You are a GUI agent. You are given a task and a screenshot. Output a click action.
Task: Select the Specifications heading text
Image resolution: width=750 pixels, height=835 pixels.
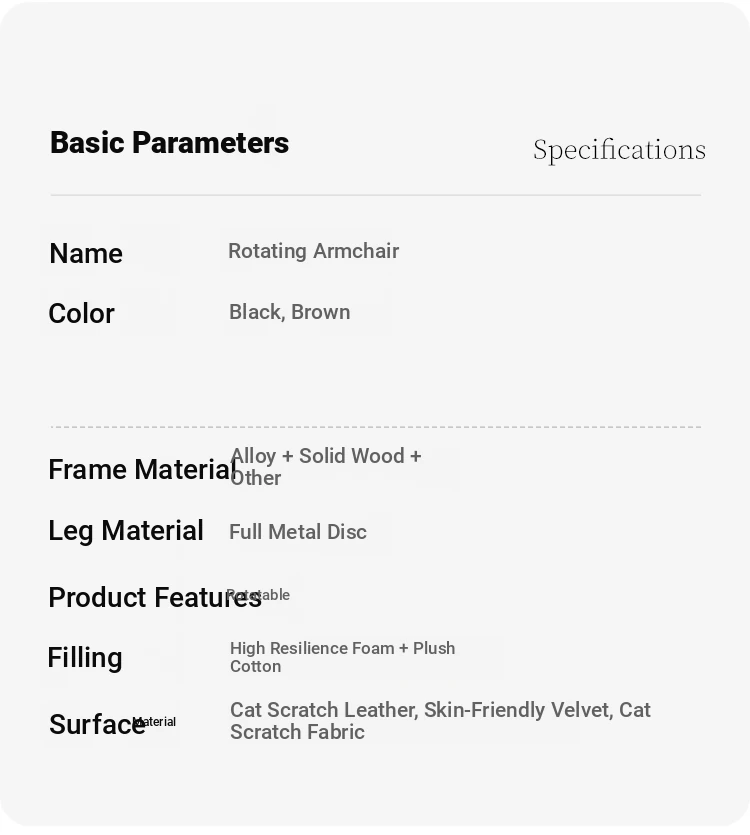619,150
